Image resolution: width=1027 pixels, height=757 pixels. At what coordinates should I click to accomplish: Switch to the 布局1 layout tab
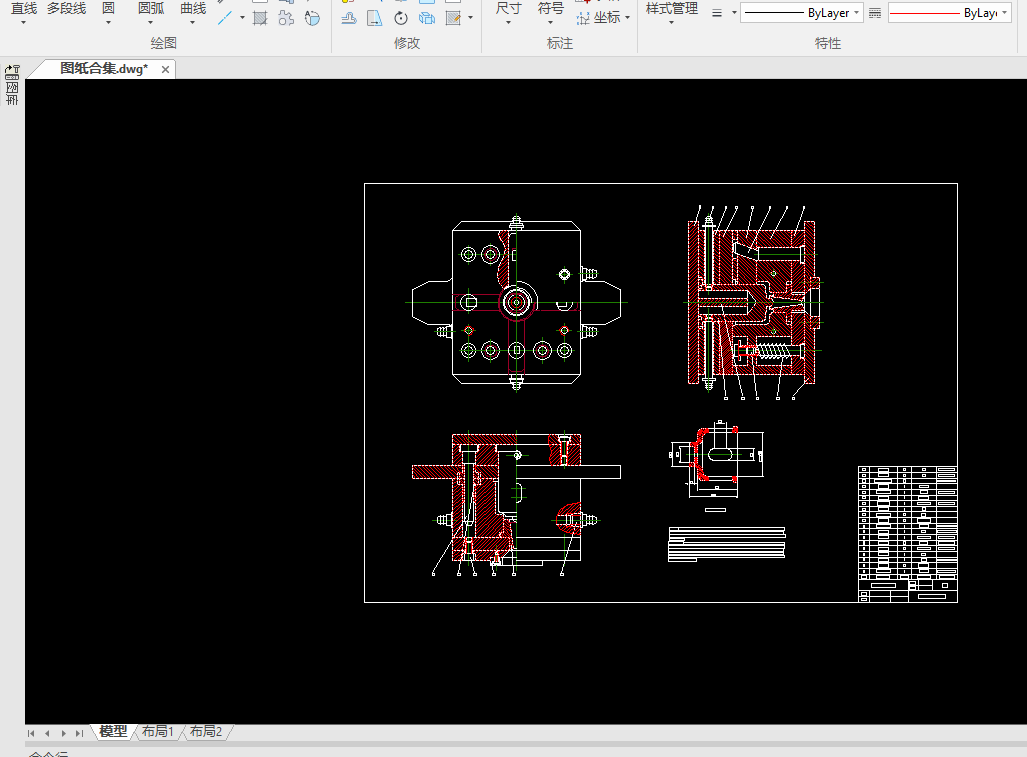tap(158, 732)
